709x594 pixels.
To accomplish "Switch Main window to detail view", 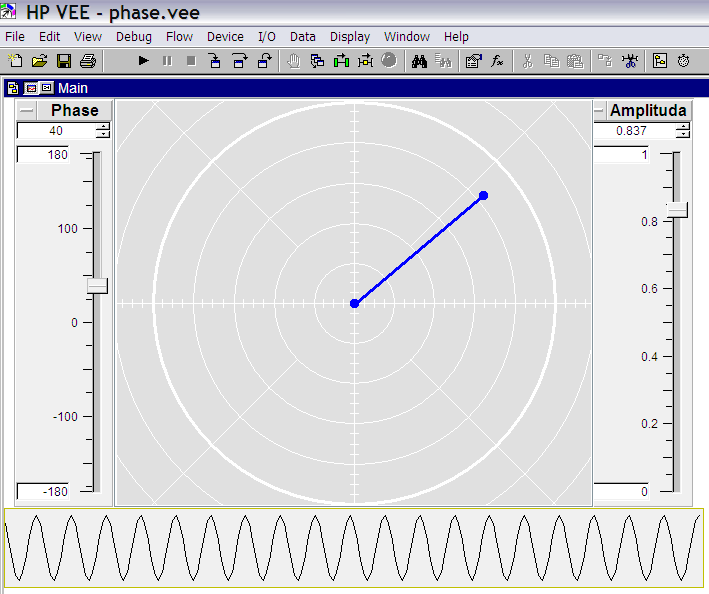I will click(47, 88).
